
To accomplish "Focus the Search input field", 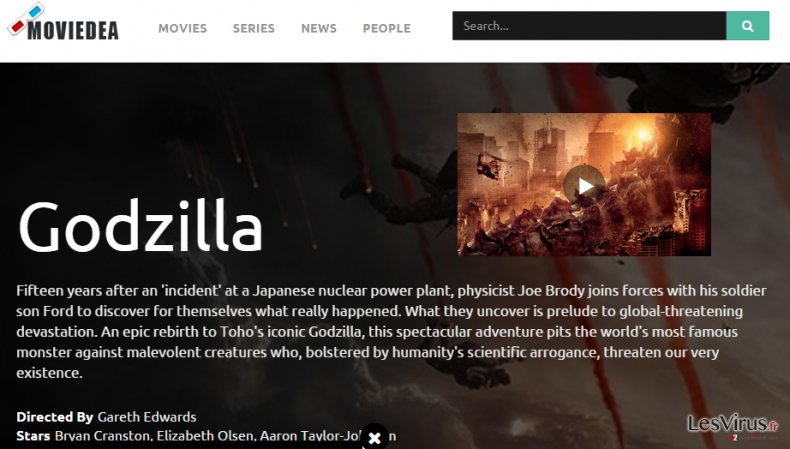I will pyautogui.click(x=589, y=26).
